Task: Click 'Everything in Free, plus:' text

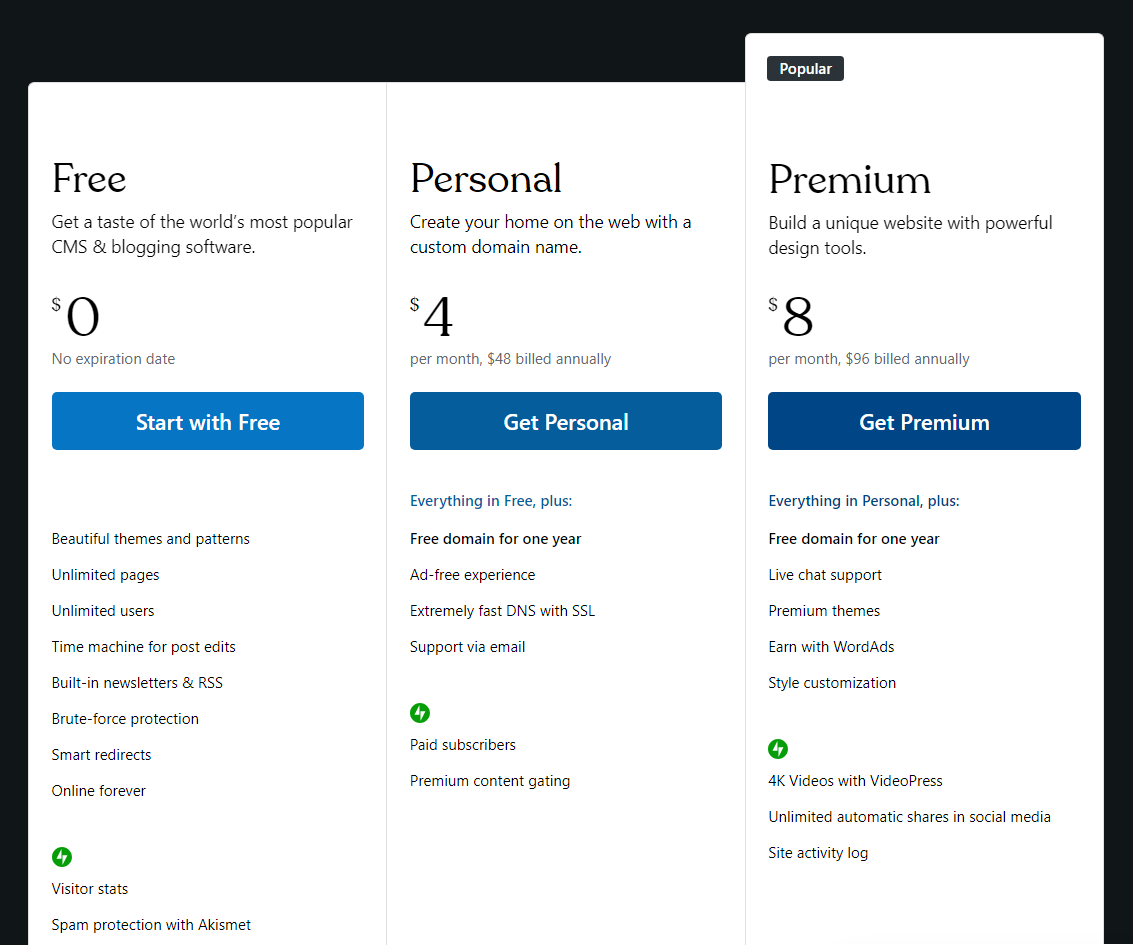Action: click(x=491, y=501)
